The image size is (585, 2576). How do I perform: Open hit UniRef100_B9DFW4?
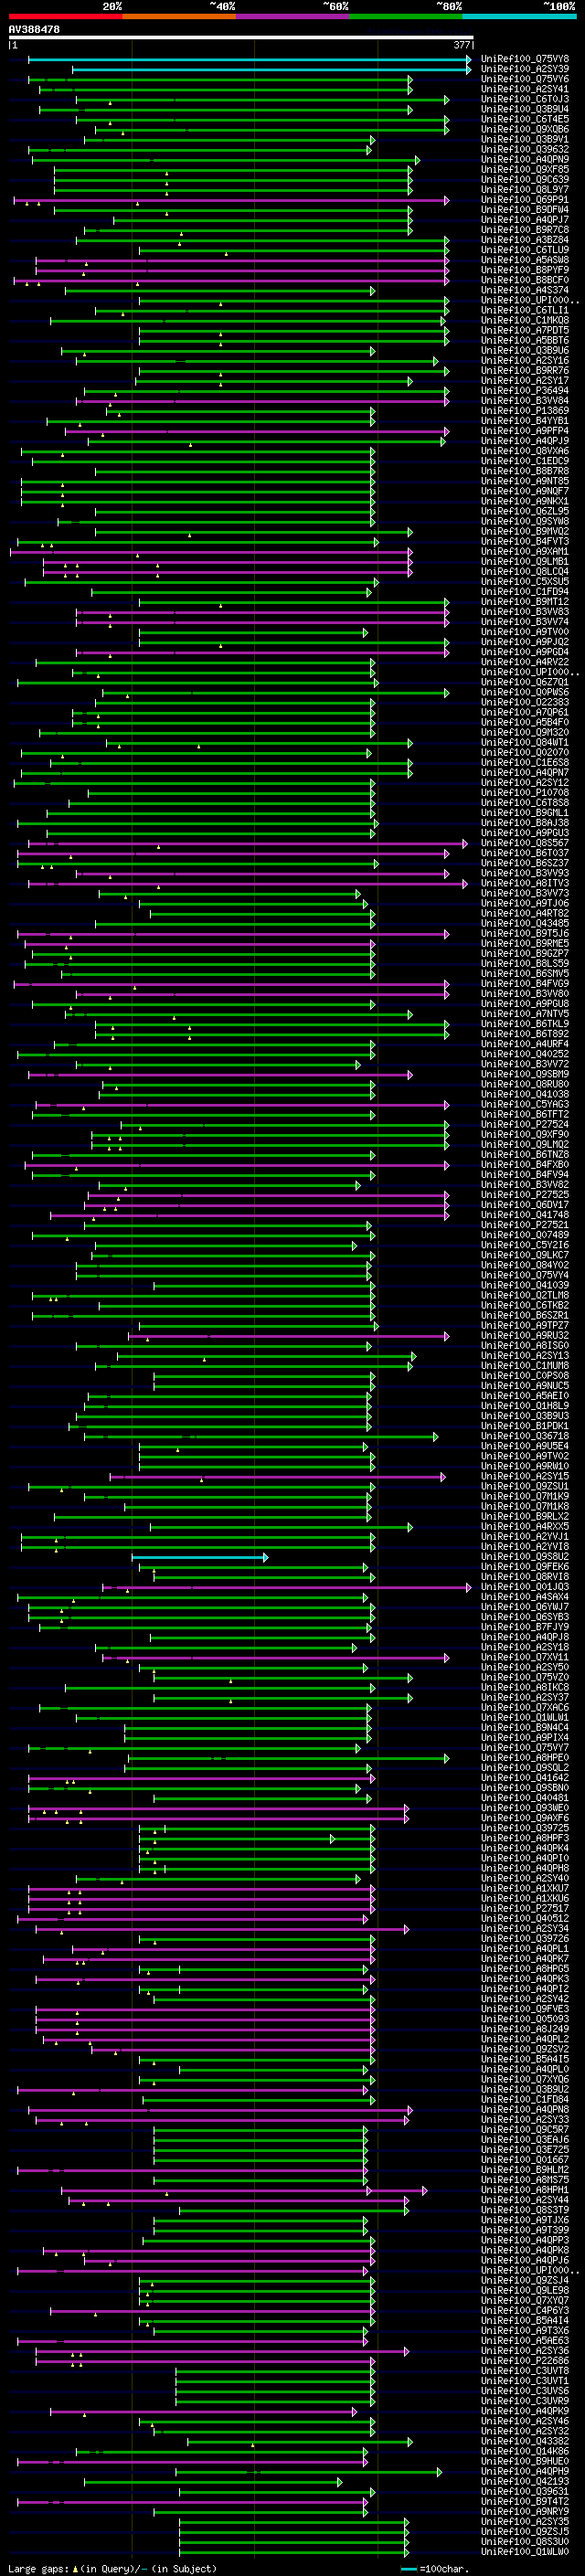525,209
